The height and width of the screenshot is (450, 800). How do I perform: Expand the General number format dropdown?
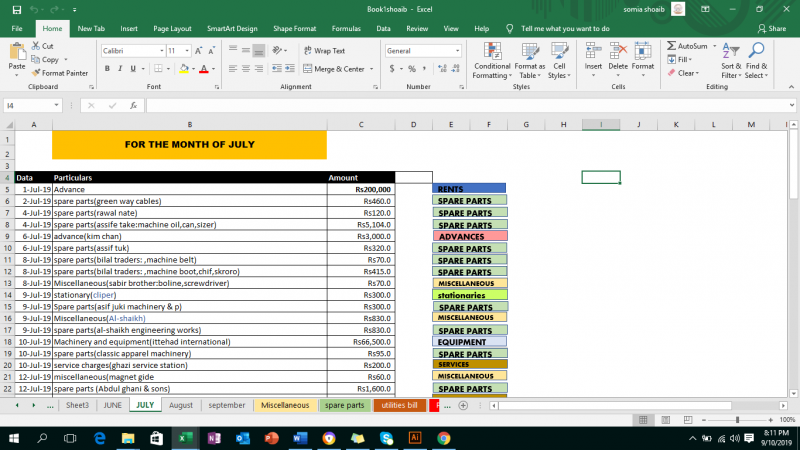457,51
